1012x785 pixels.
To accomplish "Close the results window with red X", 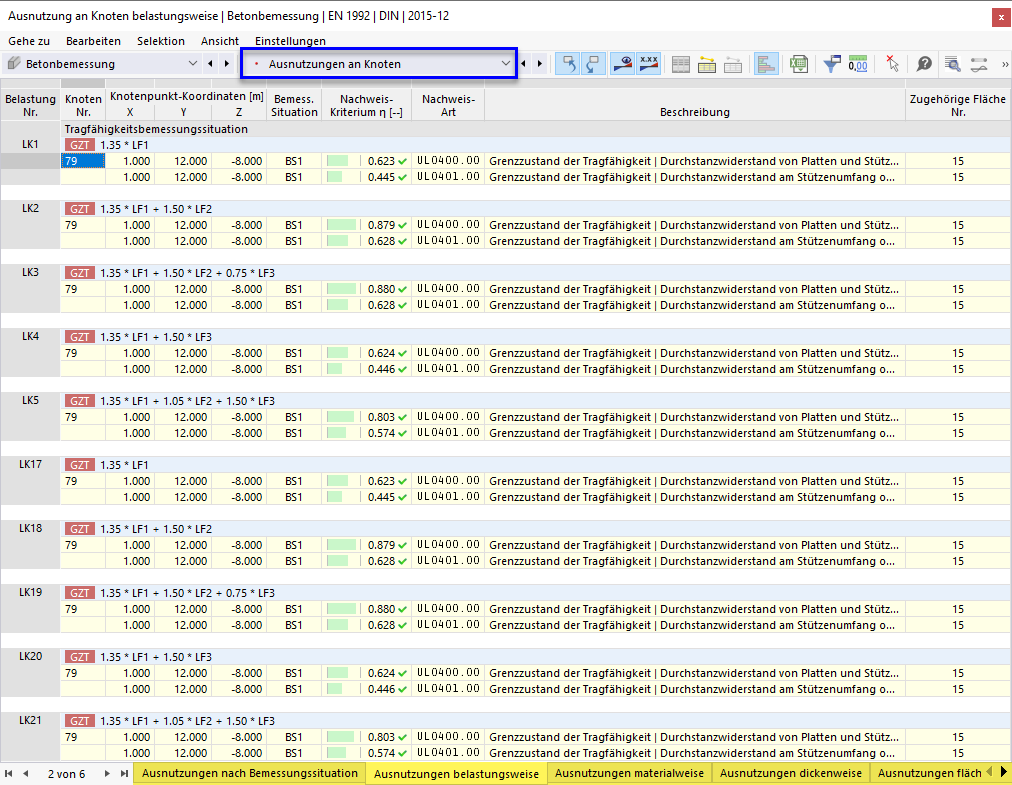I will click(x=1000, y=17).
